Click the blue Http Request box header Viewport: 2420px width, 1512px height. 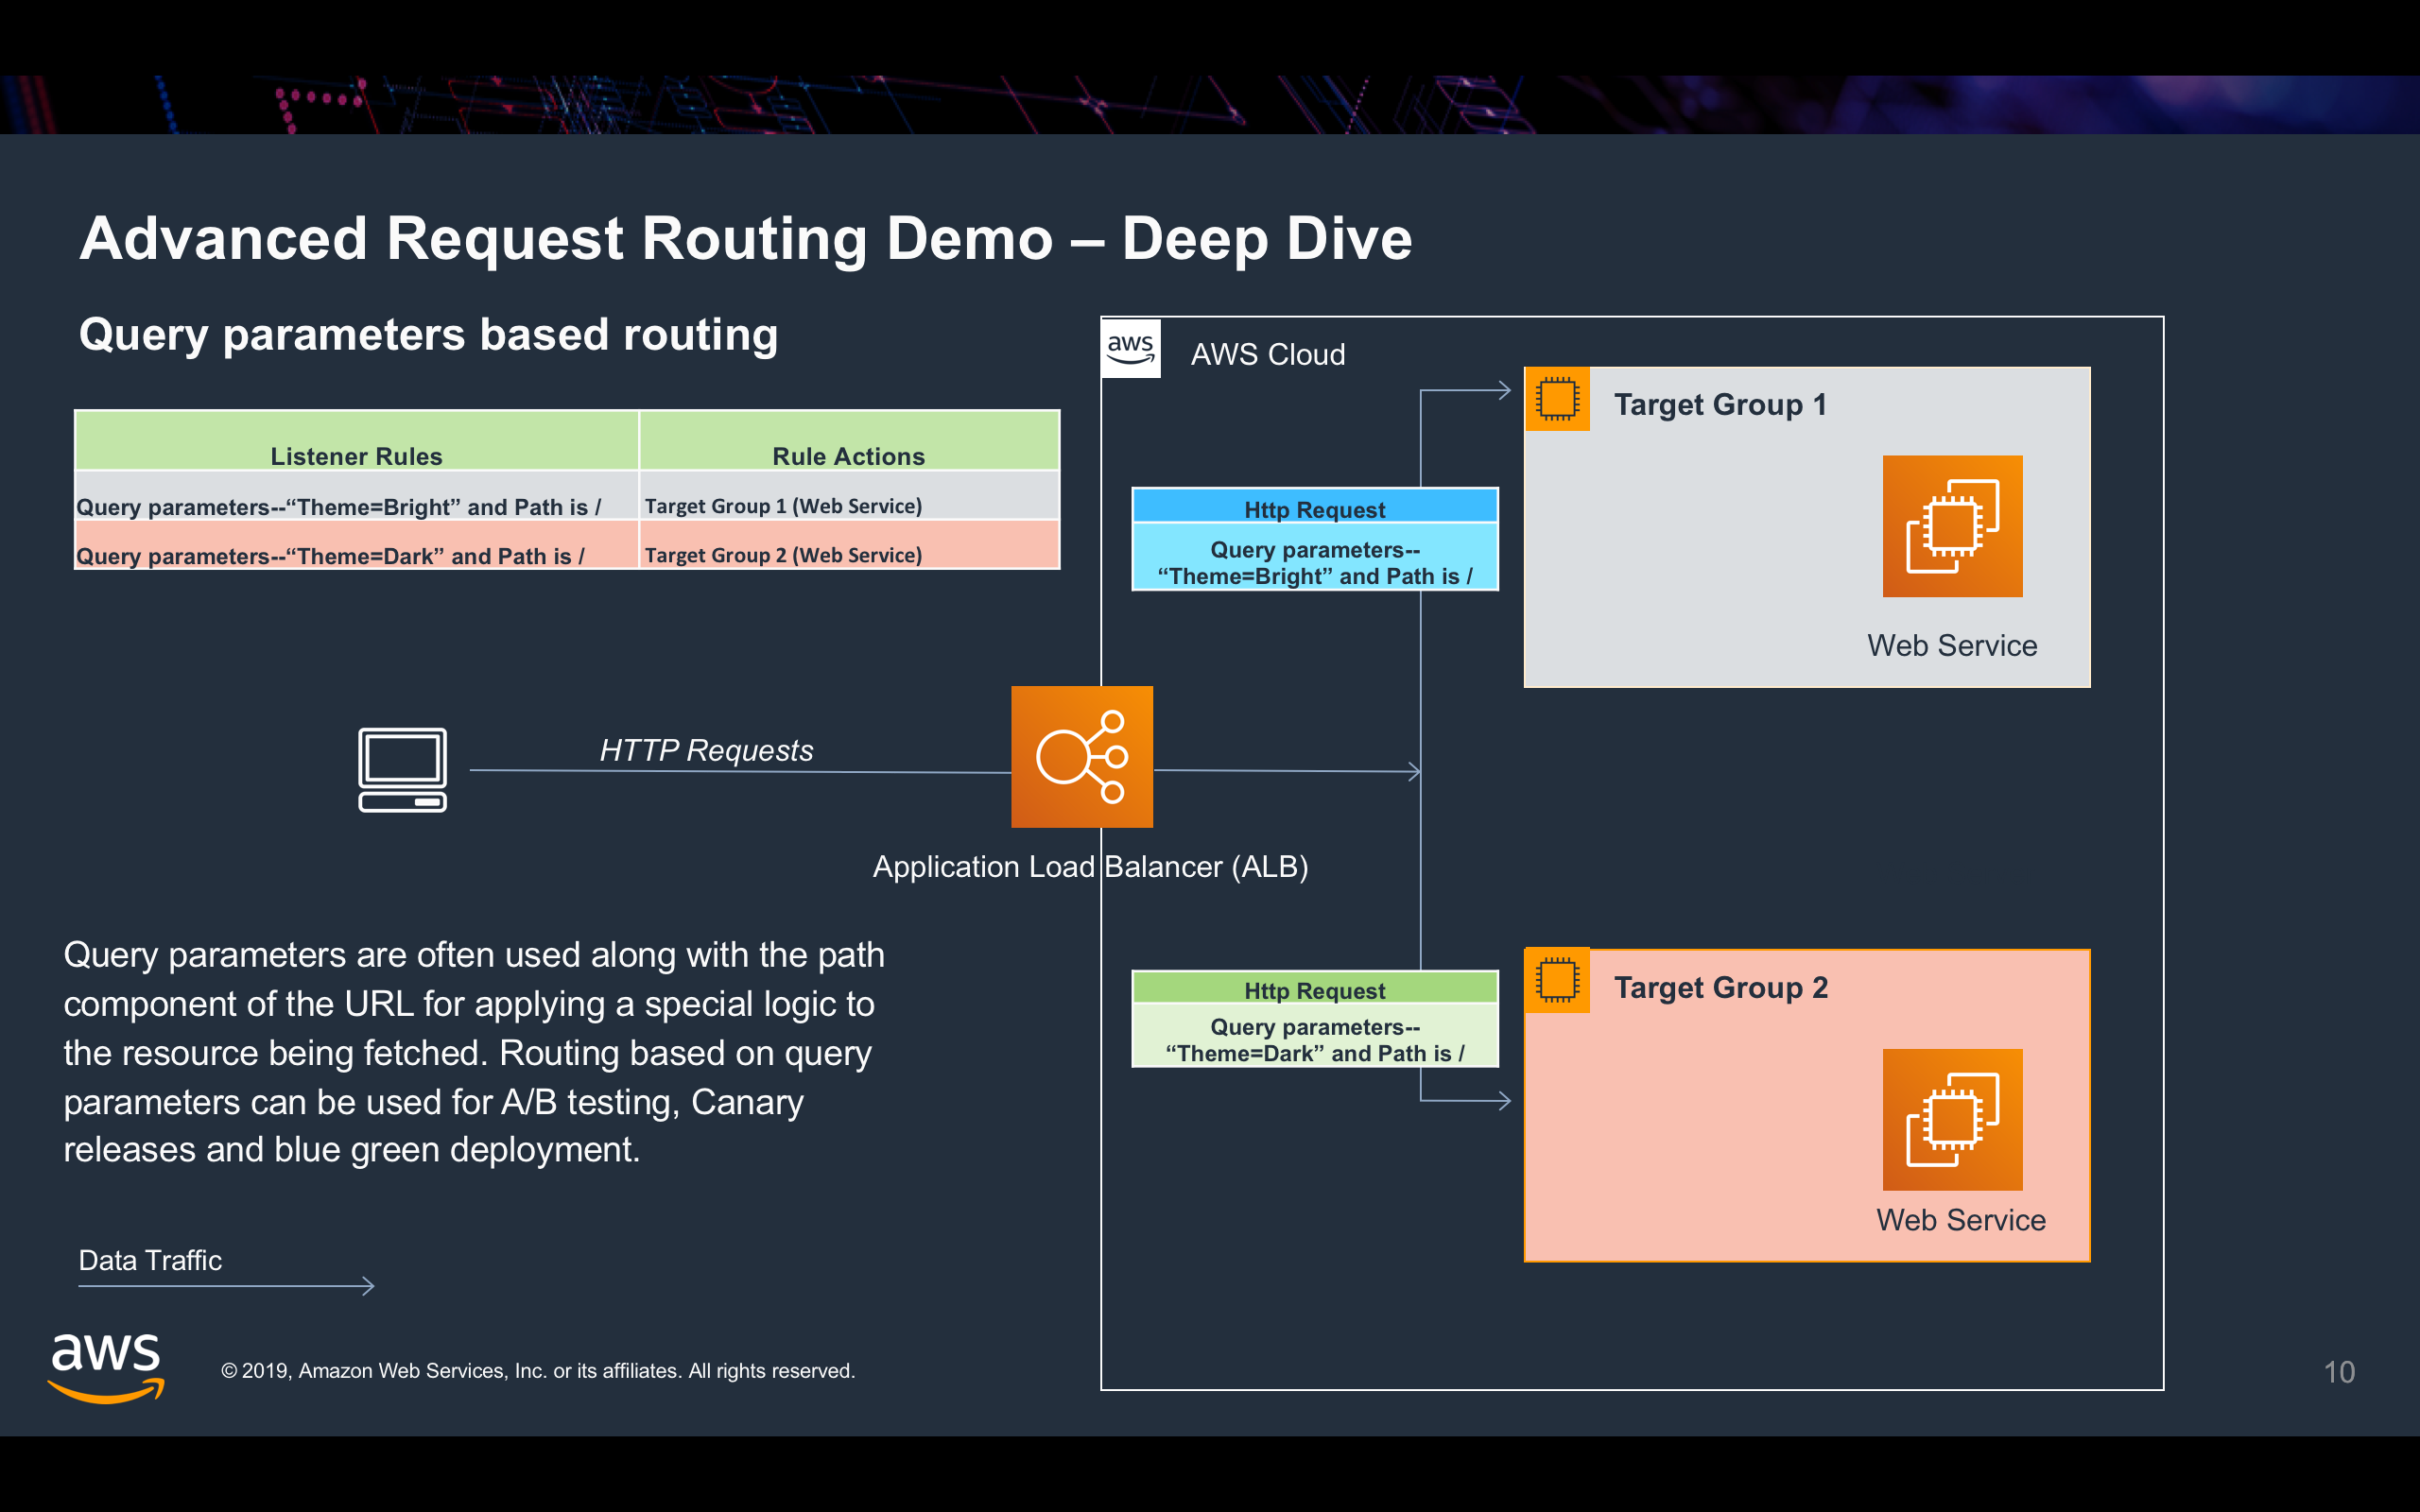pos(1314,508)
